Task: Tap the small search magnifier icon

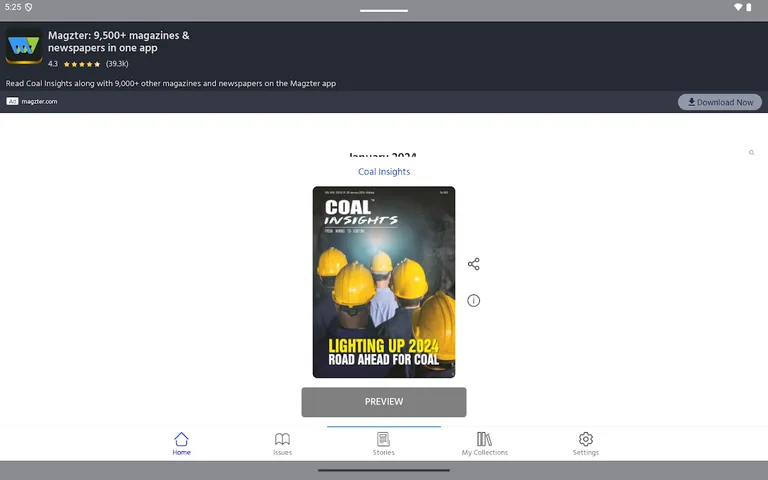Action: click(751, 153)
